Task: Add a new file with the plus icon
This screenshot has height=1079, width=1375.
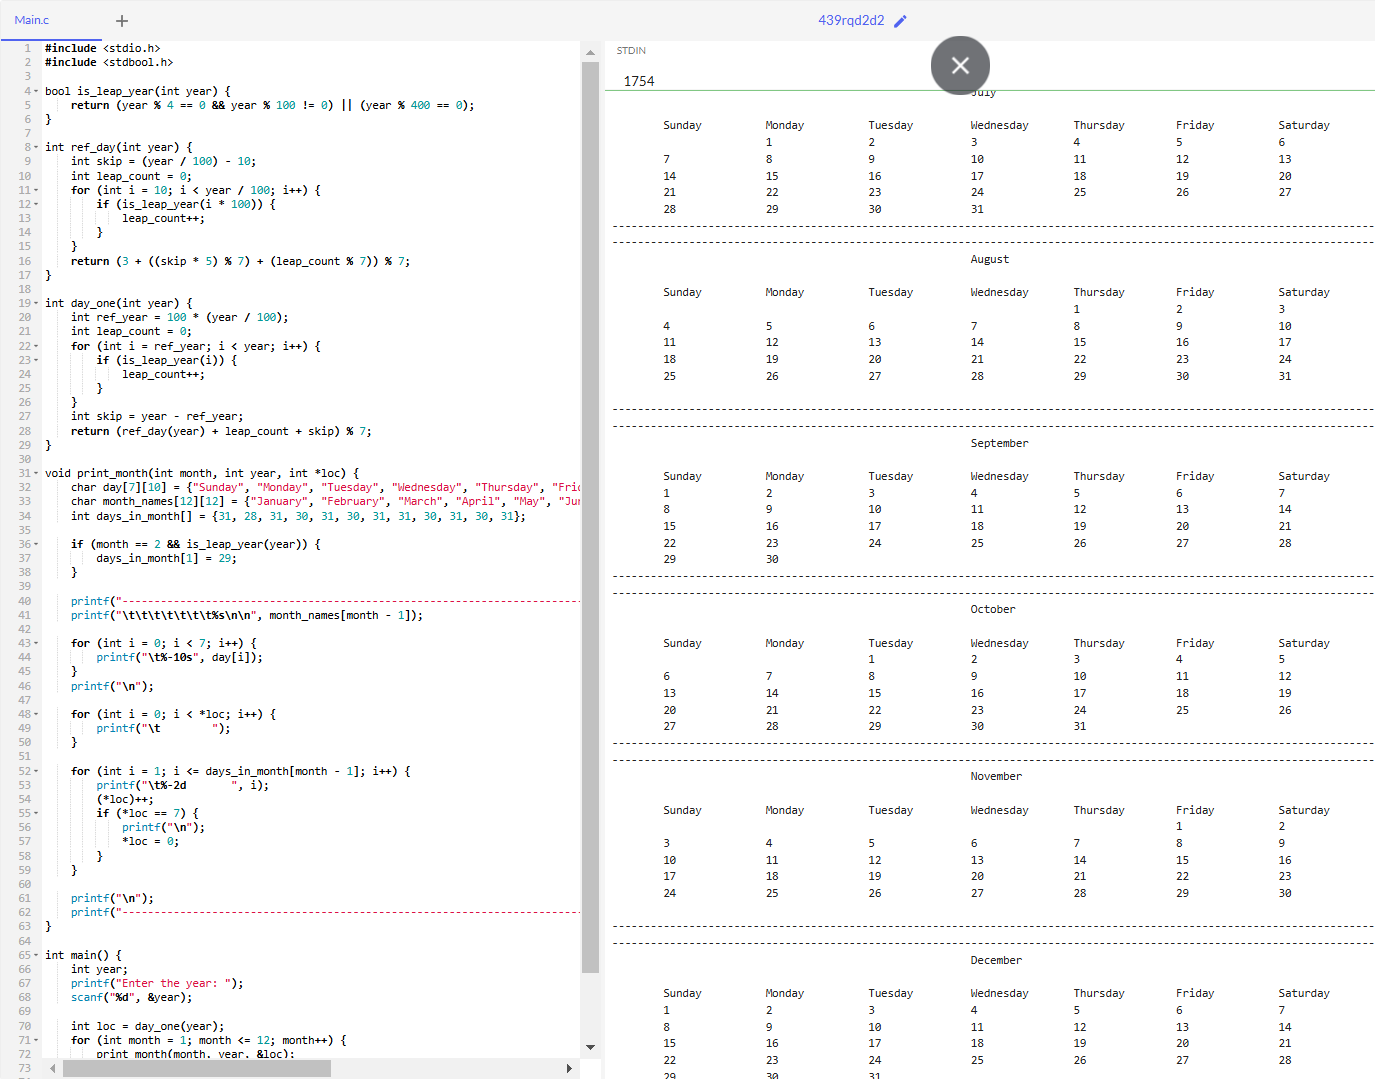Action: click(x=122, y=21)
